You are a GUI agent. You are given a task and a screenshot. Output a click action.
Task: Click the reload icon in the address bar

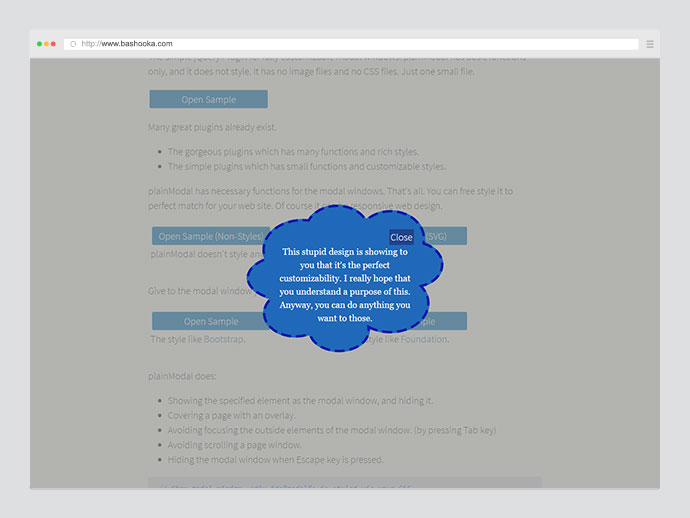(x=73, y=44)
